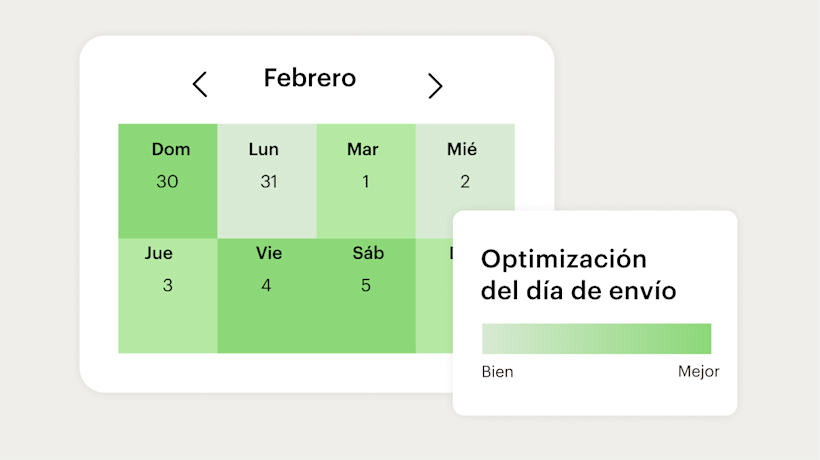This screenshot has width=820, height=460.
Task: Click the Dom weekday label
Action: (x=171, y=150)
